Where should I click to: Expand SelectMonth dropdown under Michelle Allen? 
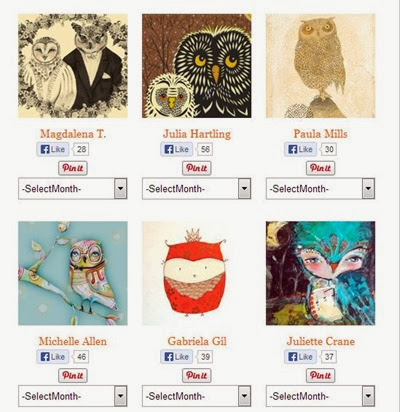[x=73, y=396]
